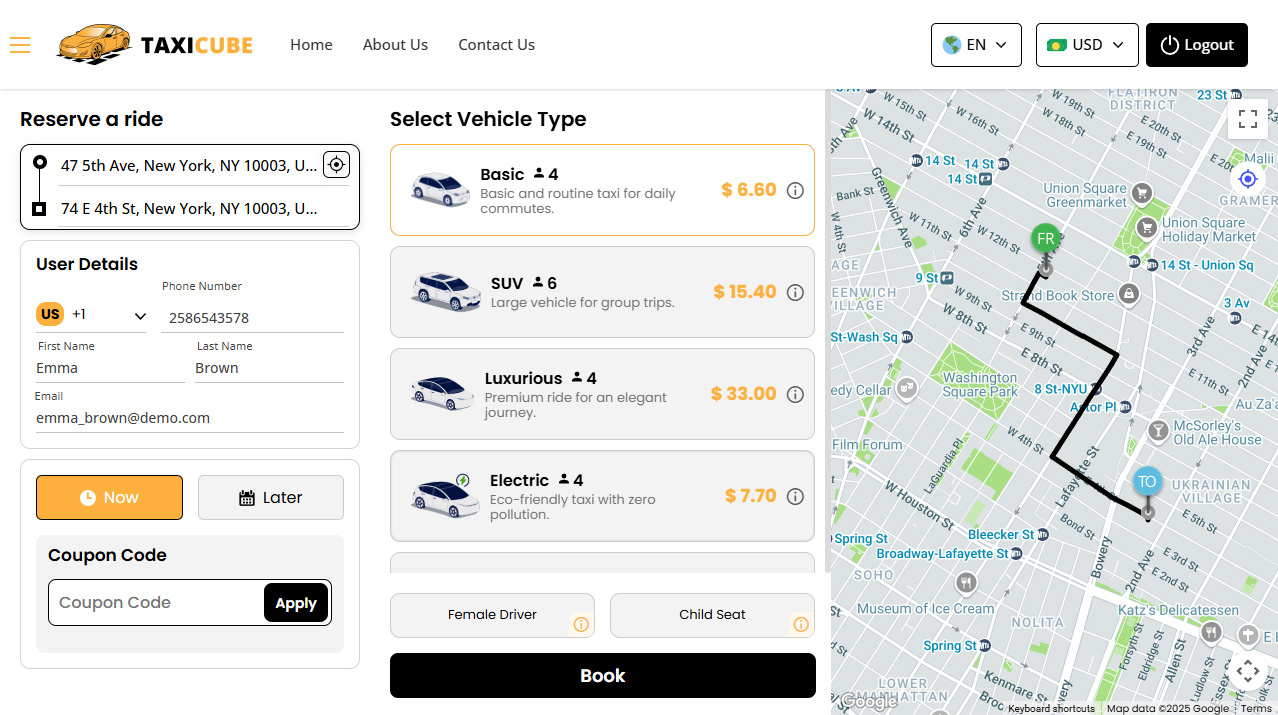
Task: Click the info icon beside Female Driver
Action: coord(580,624)
